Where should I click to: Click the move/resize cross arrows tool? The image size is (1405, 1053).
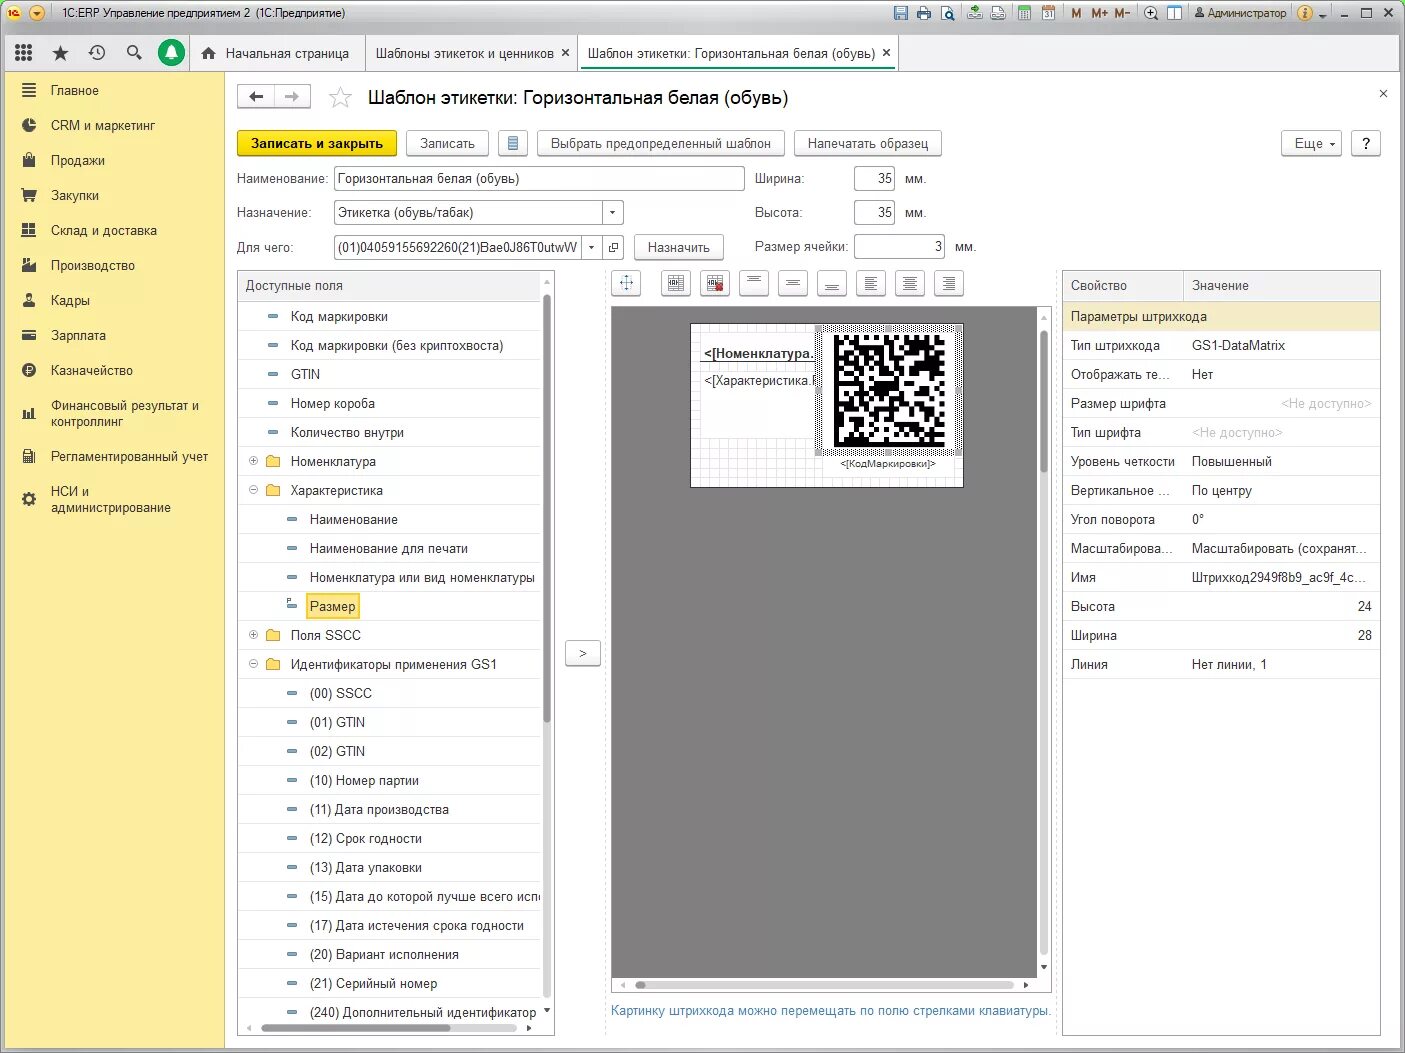point(626,283)
